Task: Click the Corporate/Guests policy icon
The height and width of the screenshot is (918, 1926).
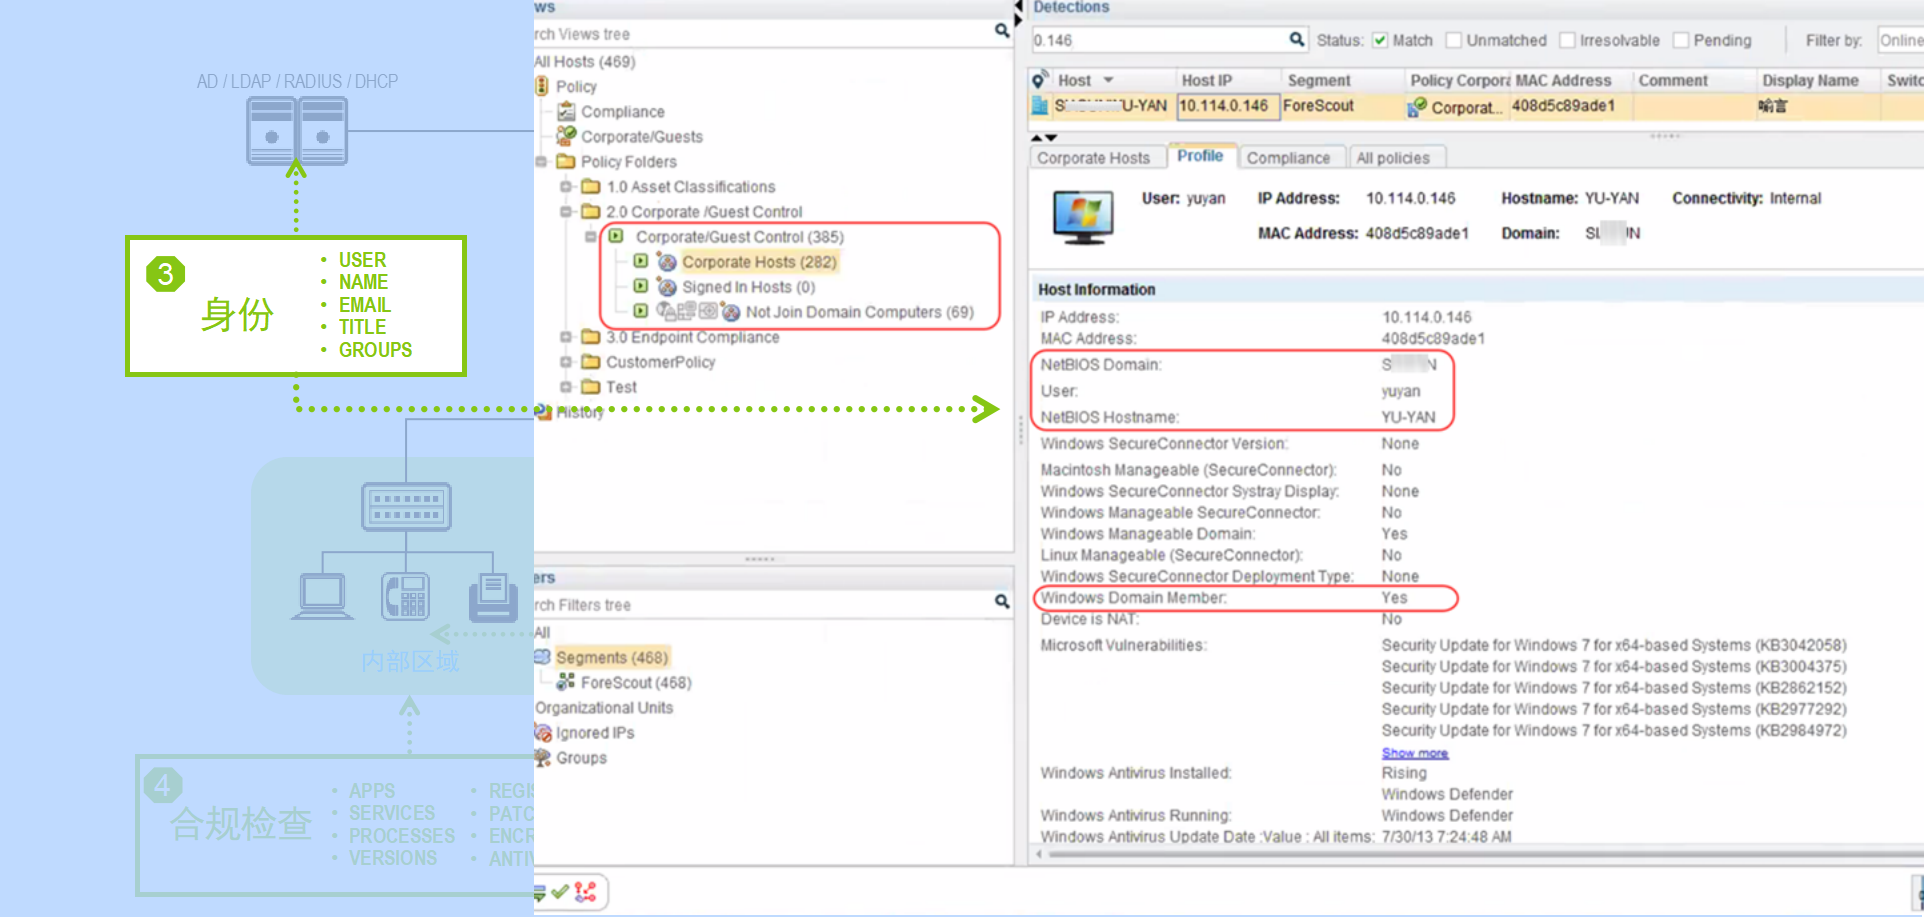Action: 566,135
